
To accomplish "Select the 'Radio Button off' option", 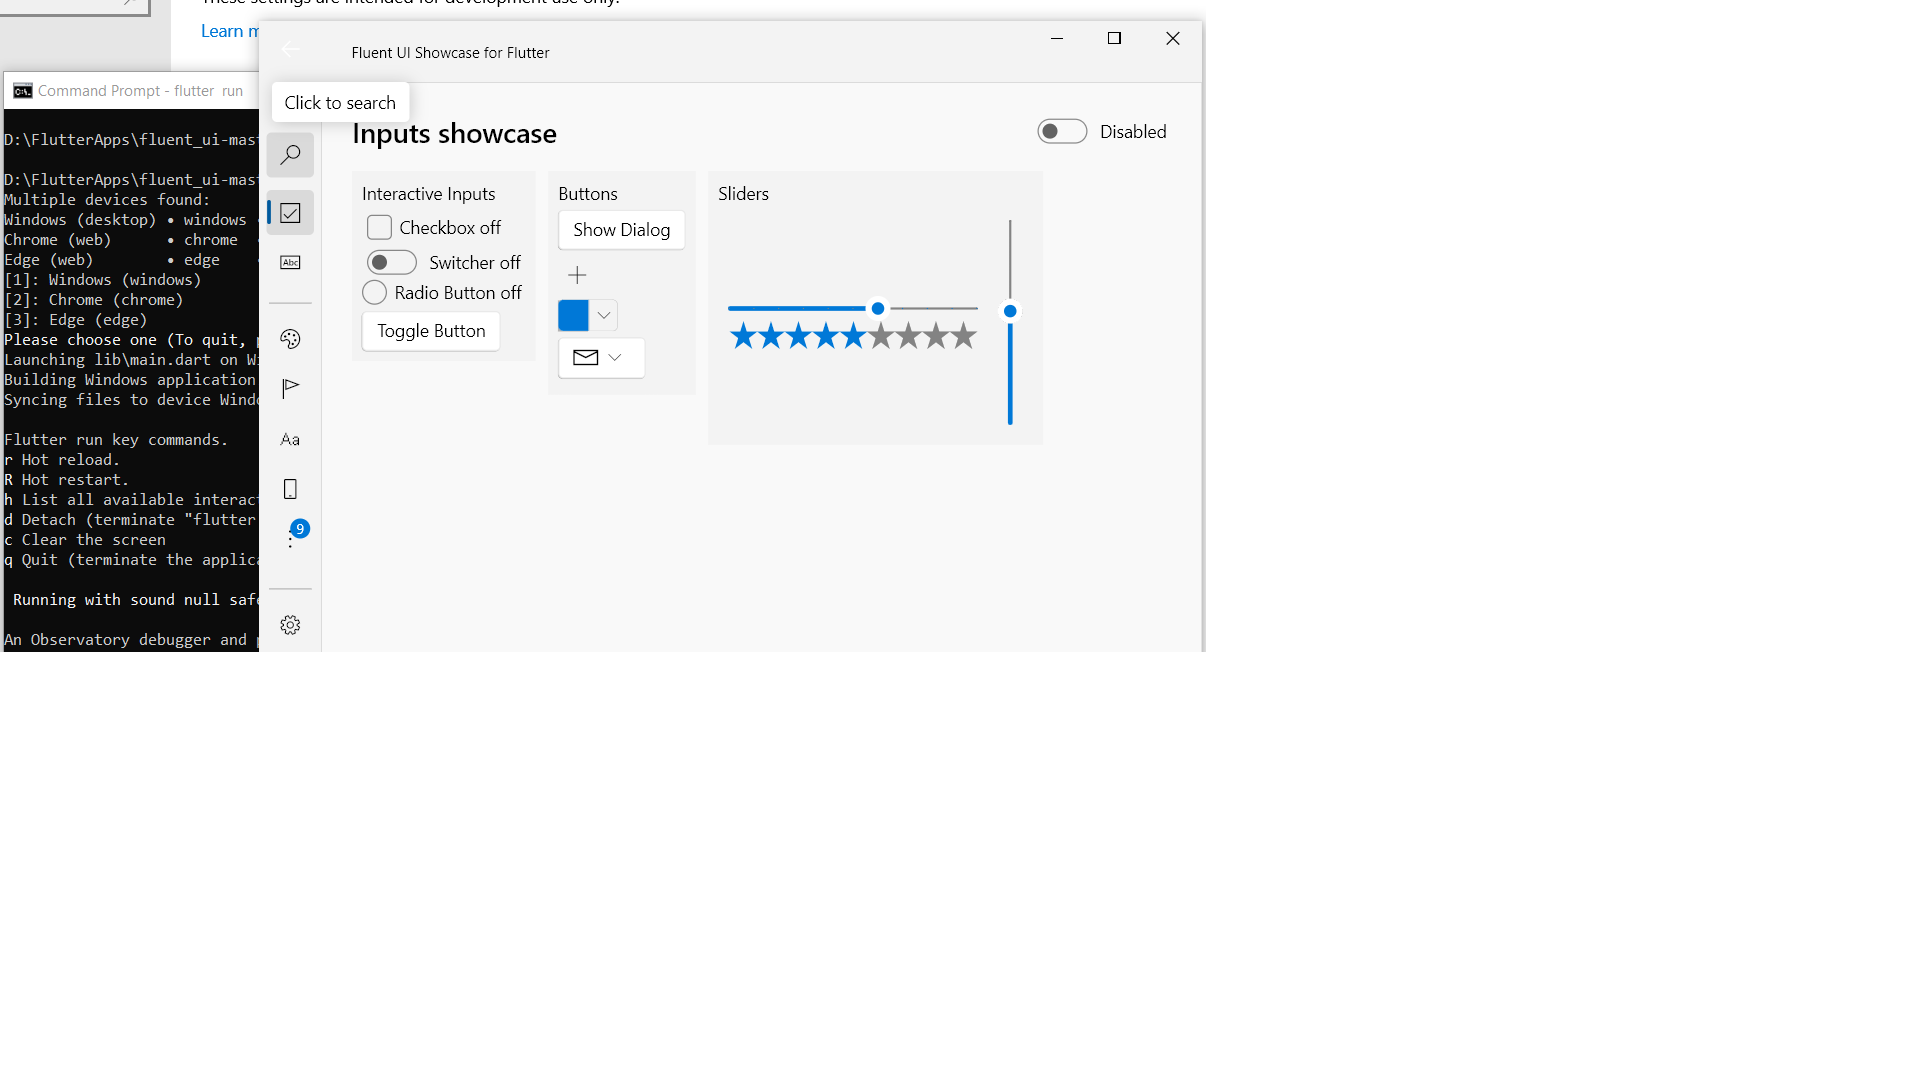I will pyautogui.click(x=374, y=293).
